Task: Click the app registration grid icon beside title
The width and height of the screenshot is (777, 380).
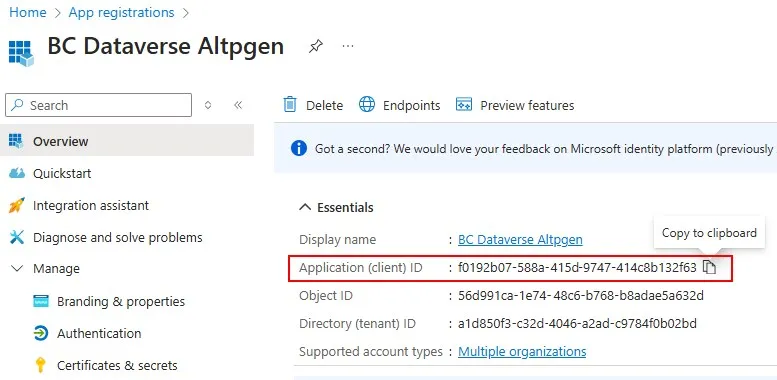Action: 21,53
